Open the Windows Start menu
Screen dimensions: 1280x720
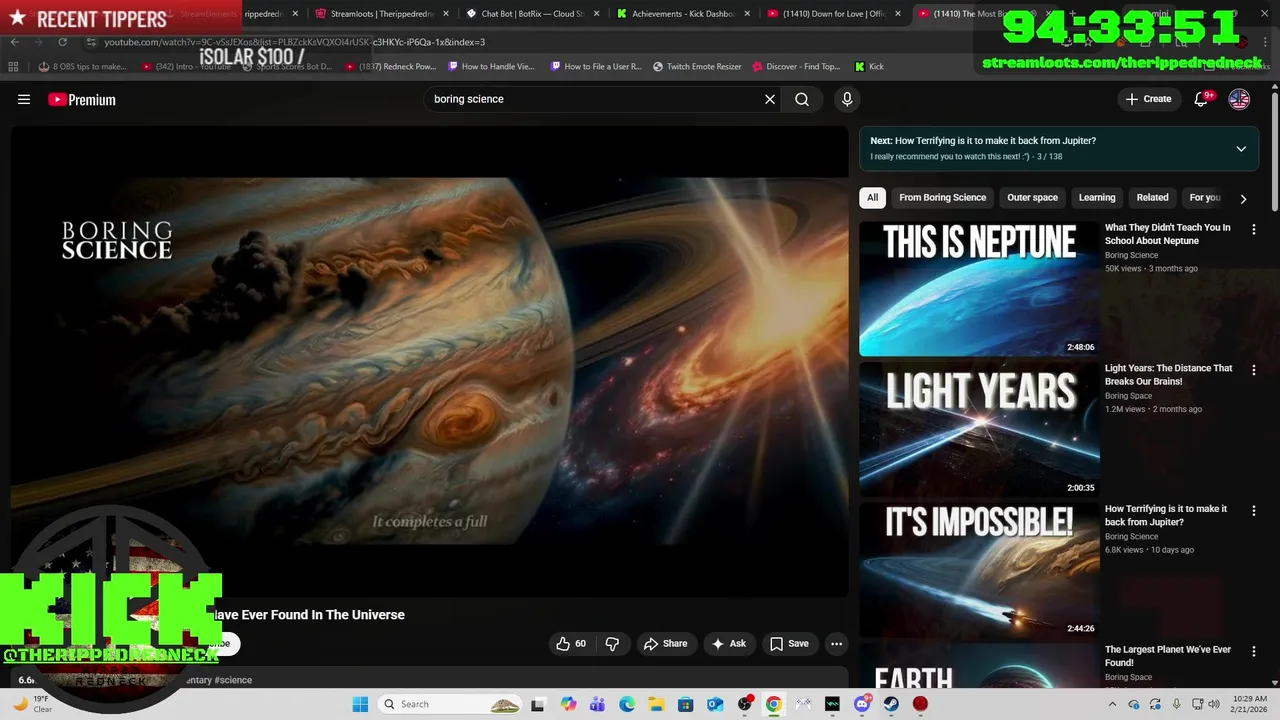click(x=360, y=704)
